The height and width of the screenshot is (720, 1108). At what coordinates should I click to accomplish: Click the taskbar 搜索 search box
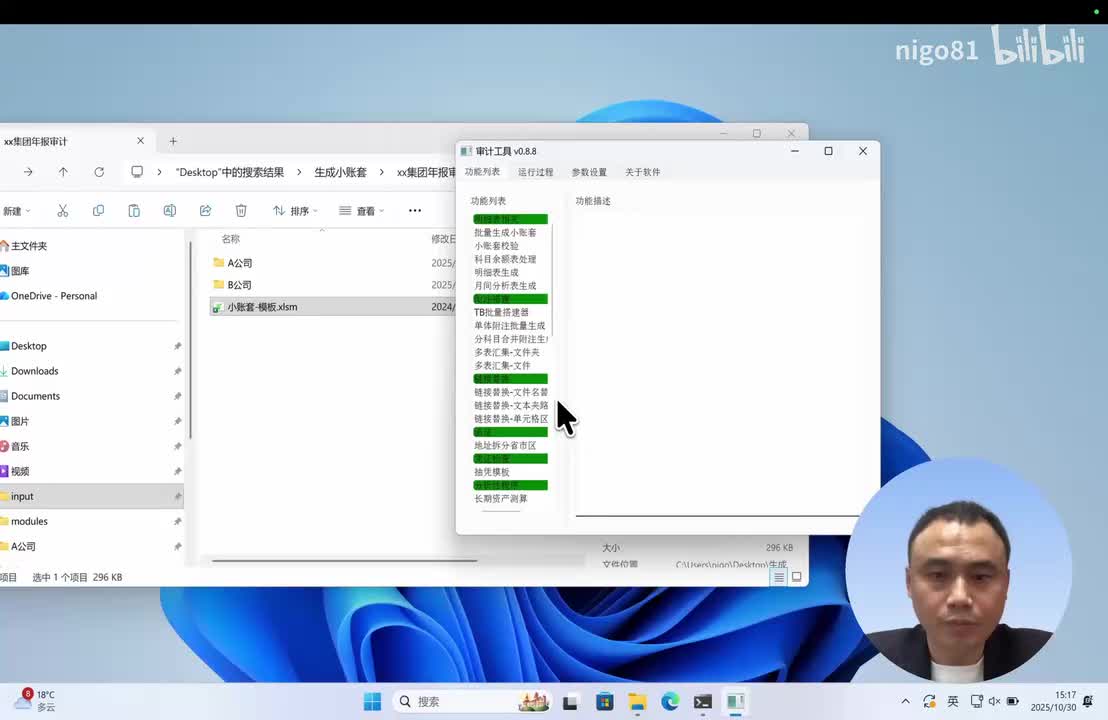472,702
